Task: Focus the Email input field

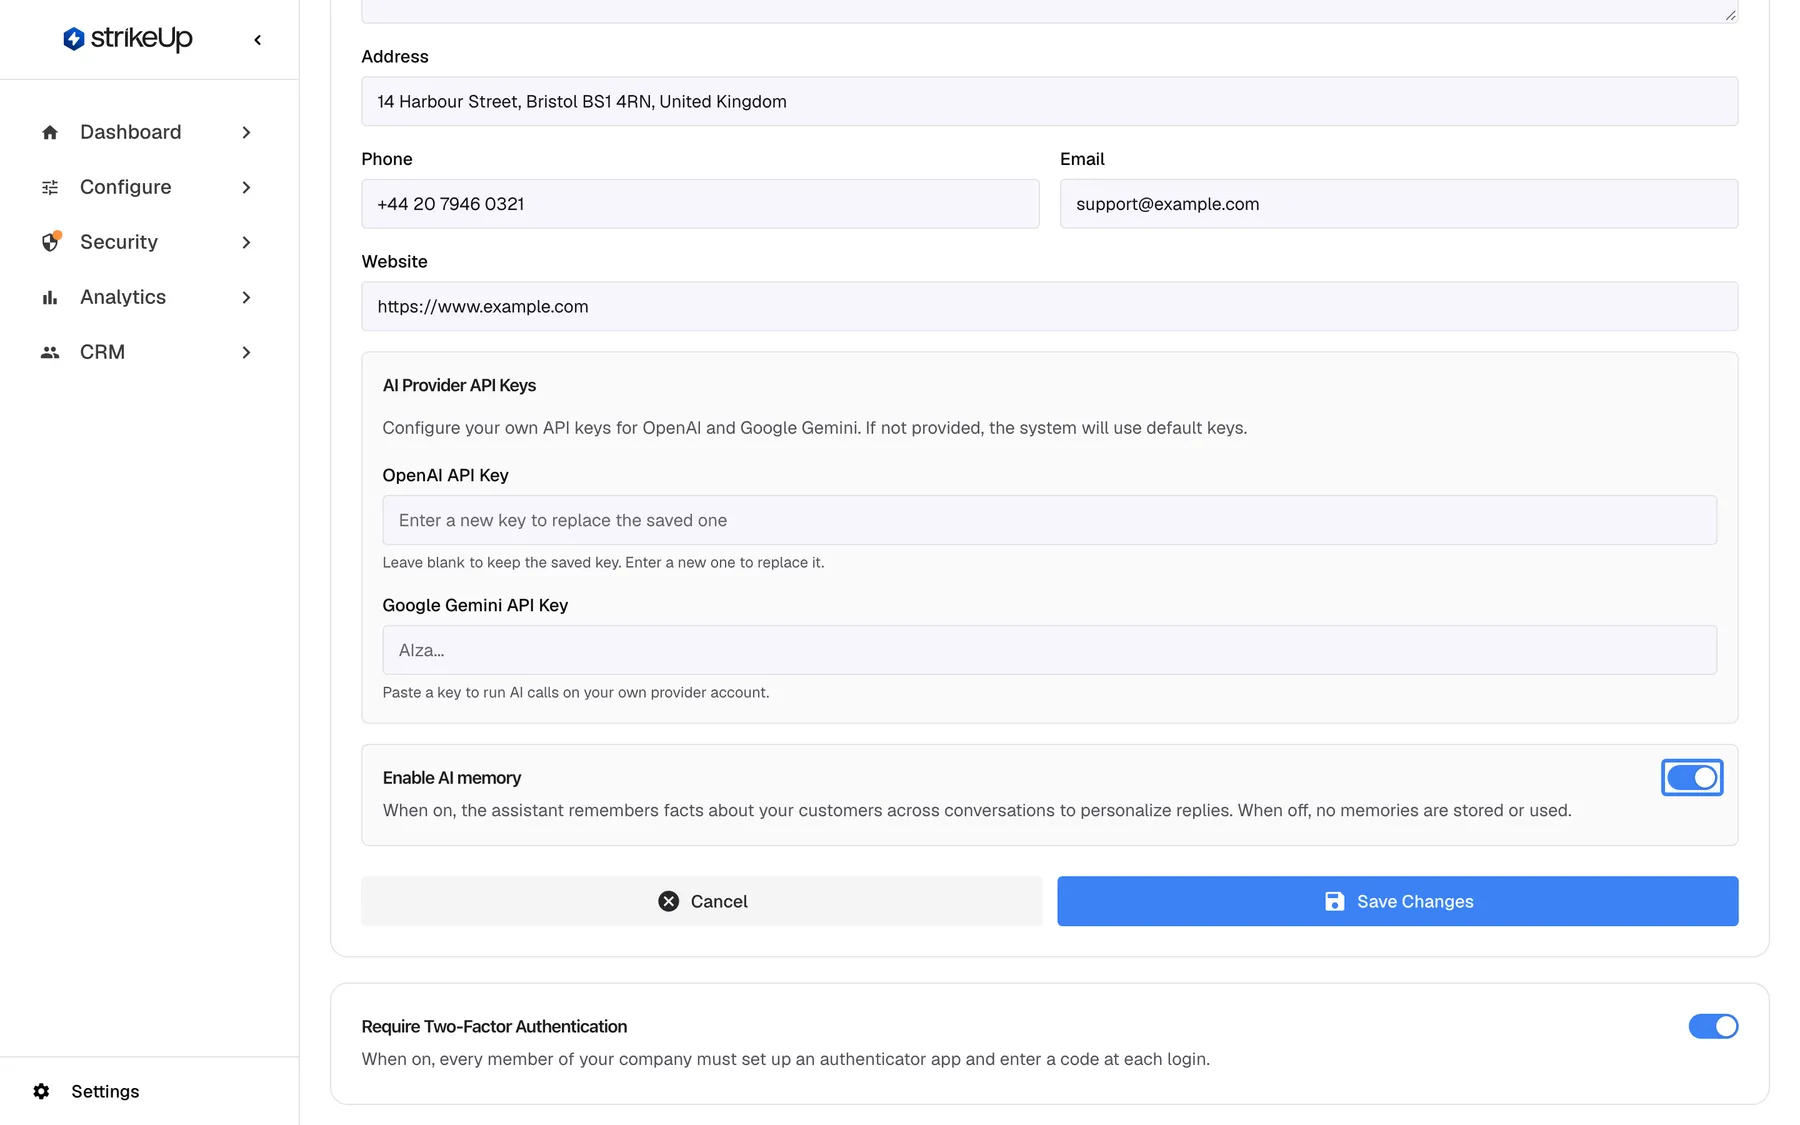Action: 1399,204
